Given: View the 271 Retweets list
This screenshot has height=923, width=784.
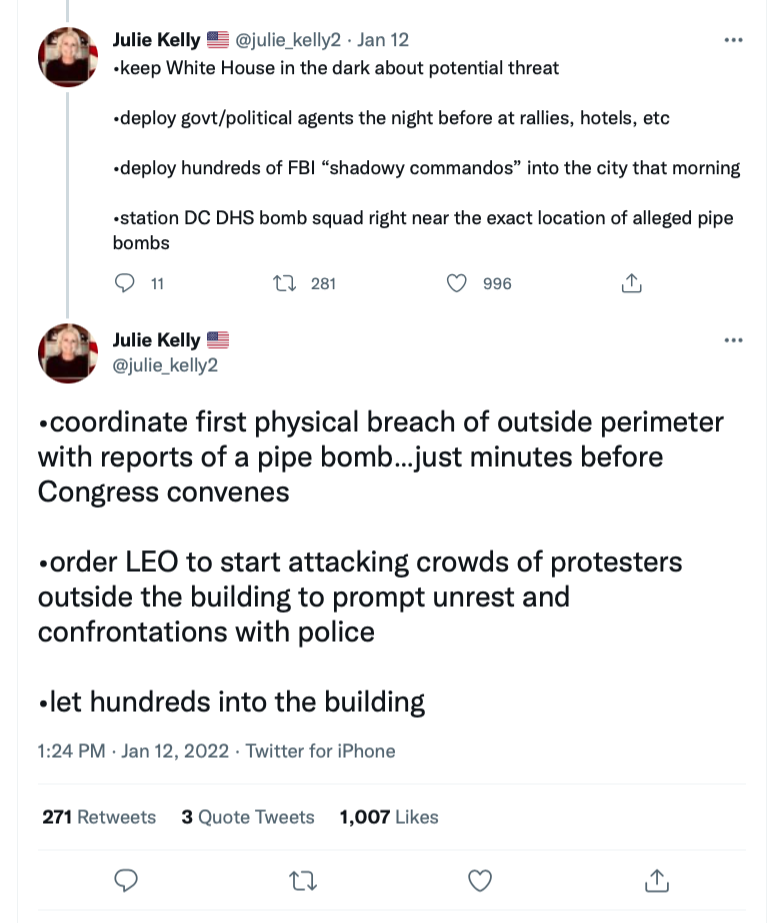Looking at the screenshot, I should coord(99,817).
